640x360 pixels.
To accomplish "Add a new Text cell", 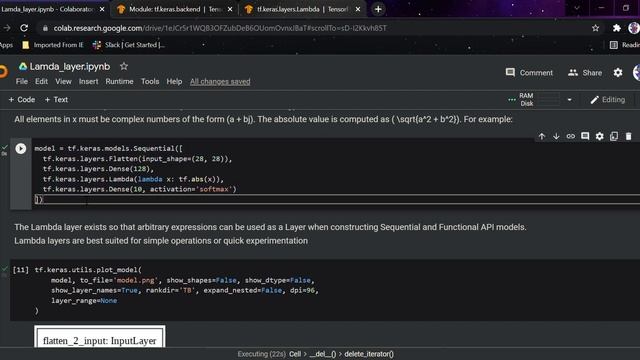I will (56, 100).
